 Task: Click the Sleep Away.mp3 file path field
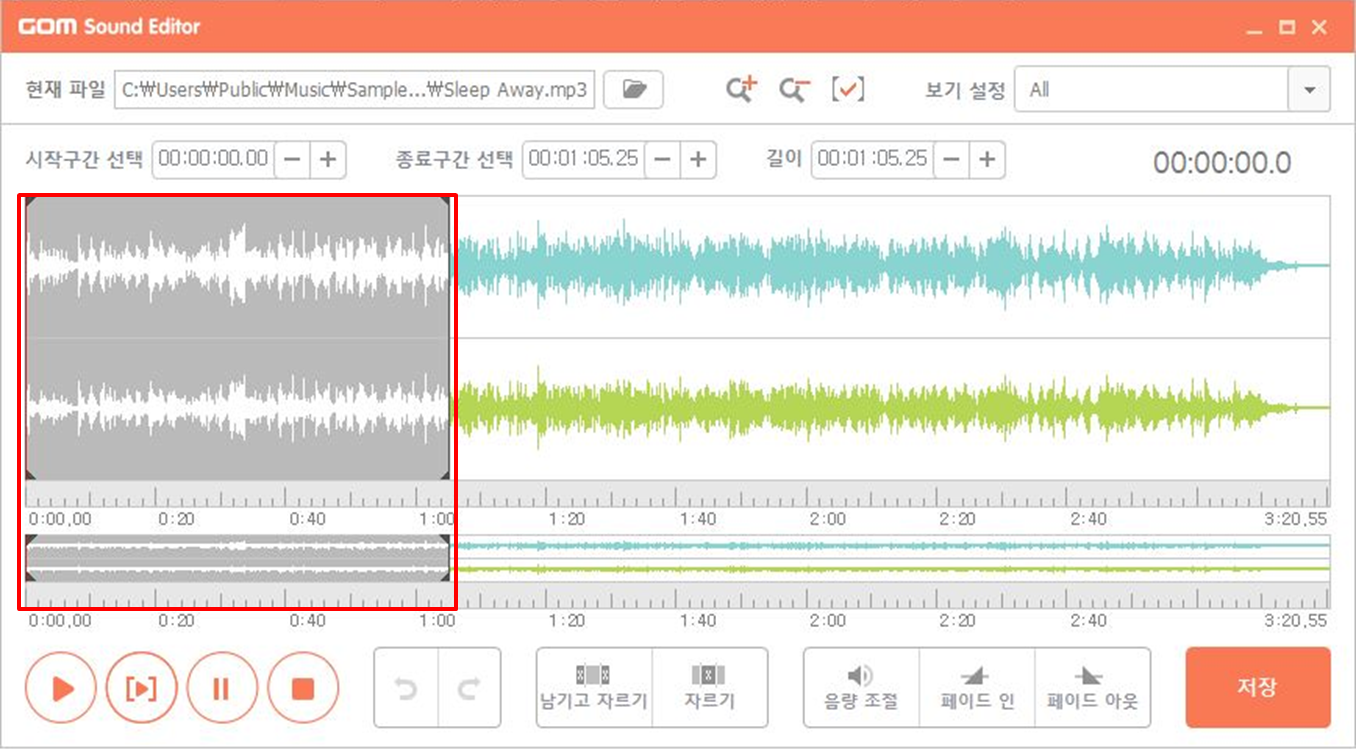coord(355,89)
